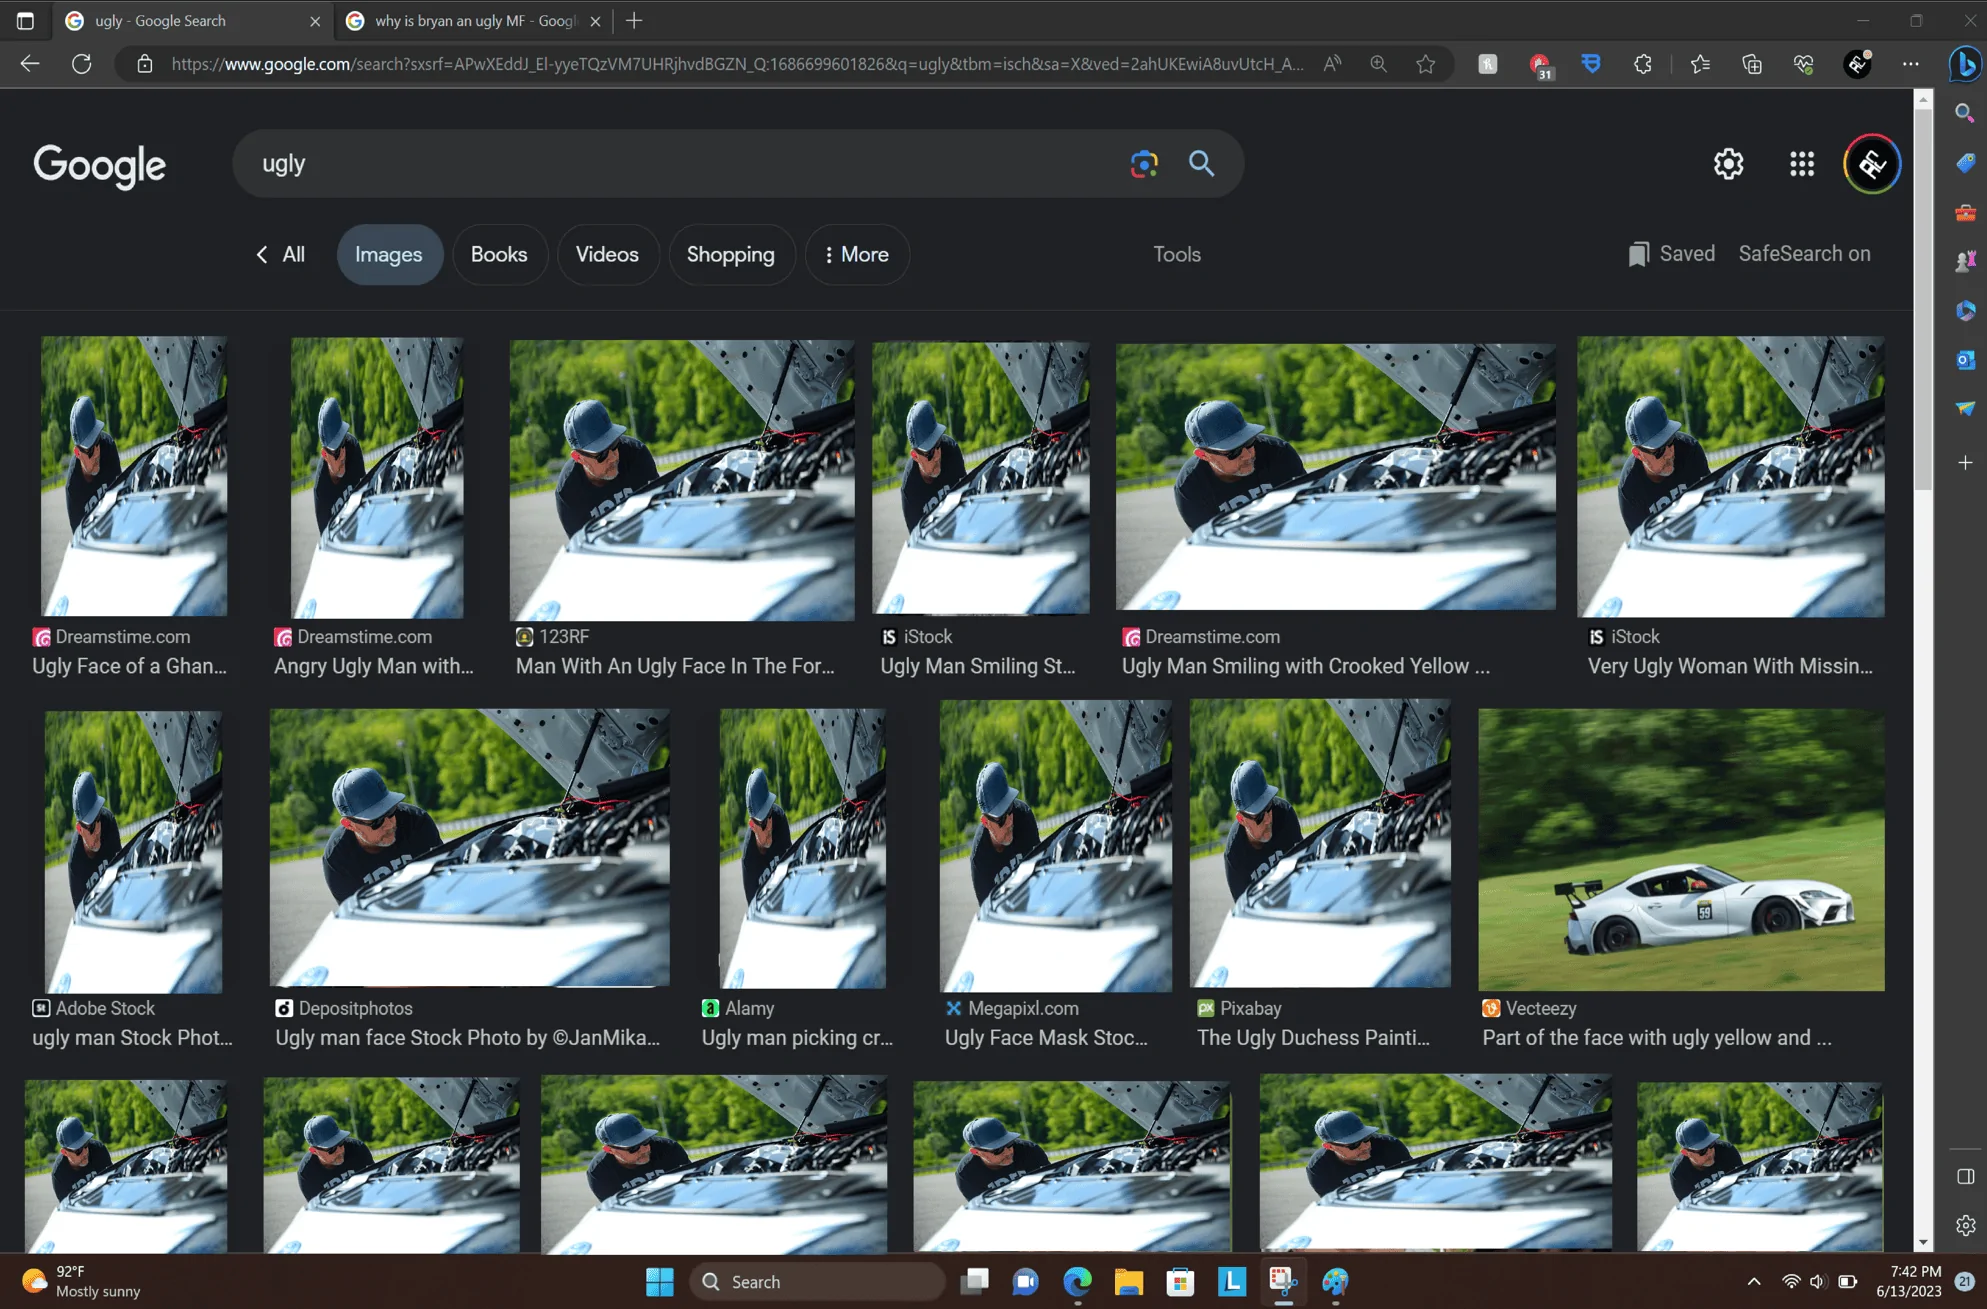Viewport: 1987px width, 1309px height.
Task: Open Collections in the toolbar
Action: 1751,64
